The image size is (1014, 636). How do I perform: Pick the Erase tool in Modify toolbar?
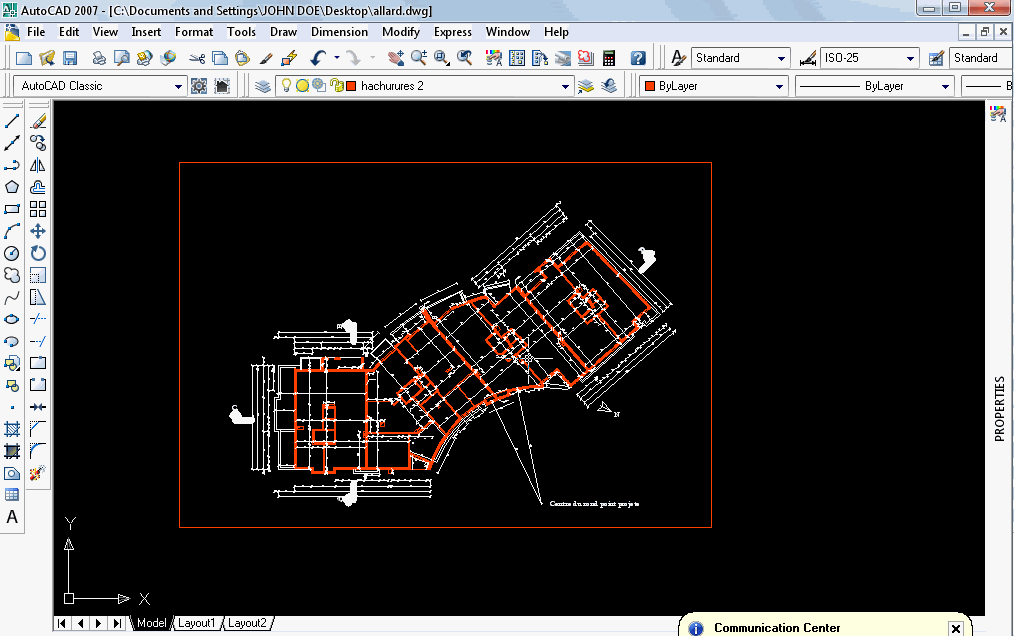38,121
